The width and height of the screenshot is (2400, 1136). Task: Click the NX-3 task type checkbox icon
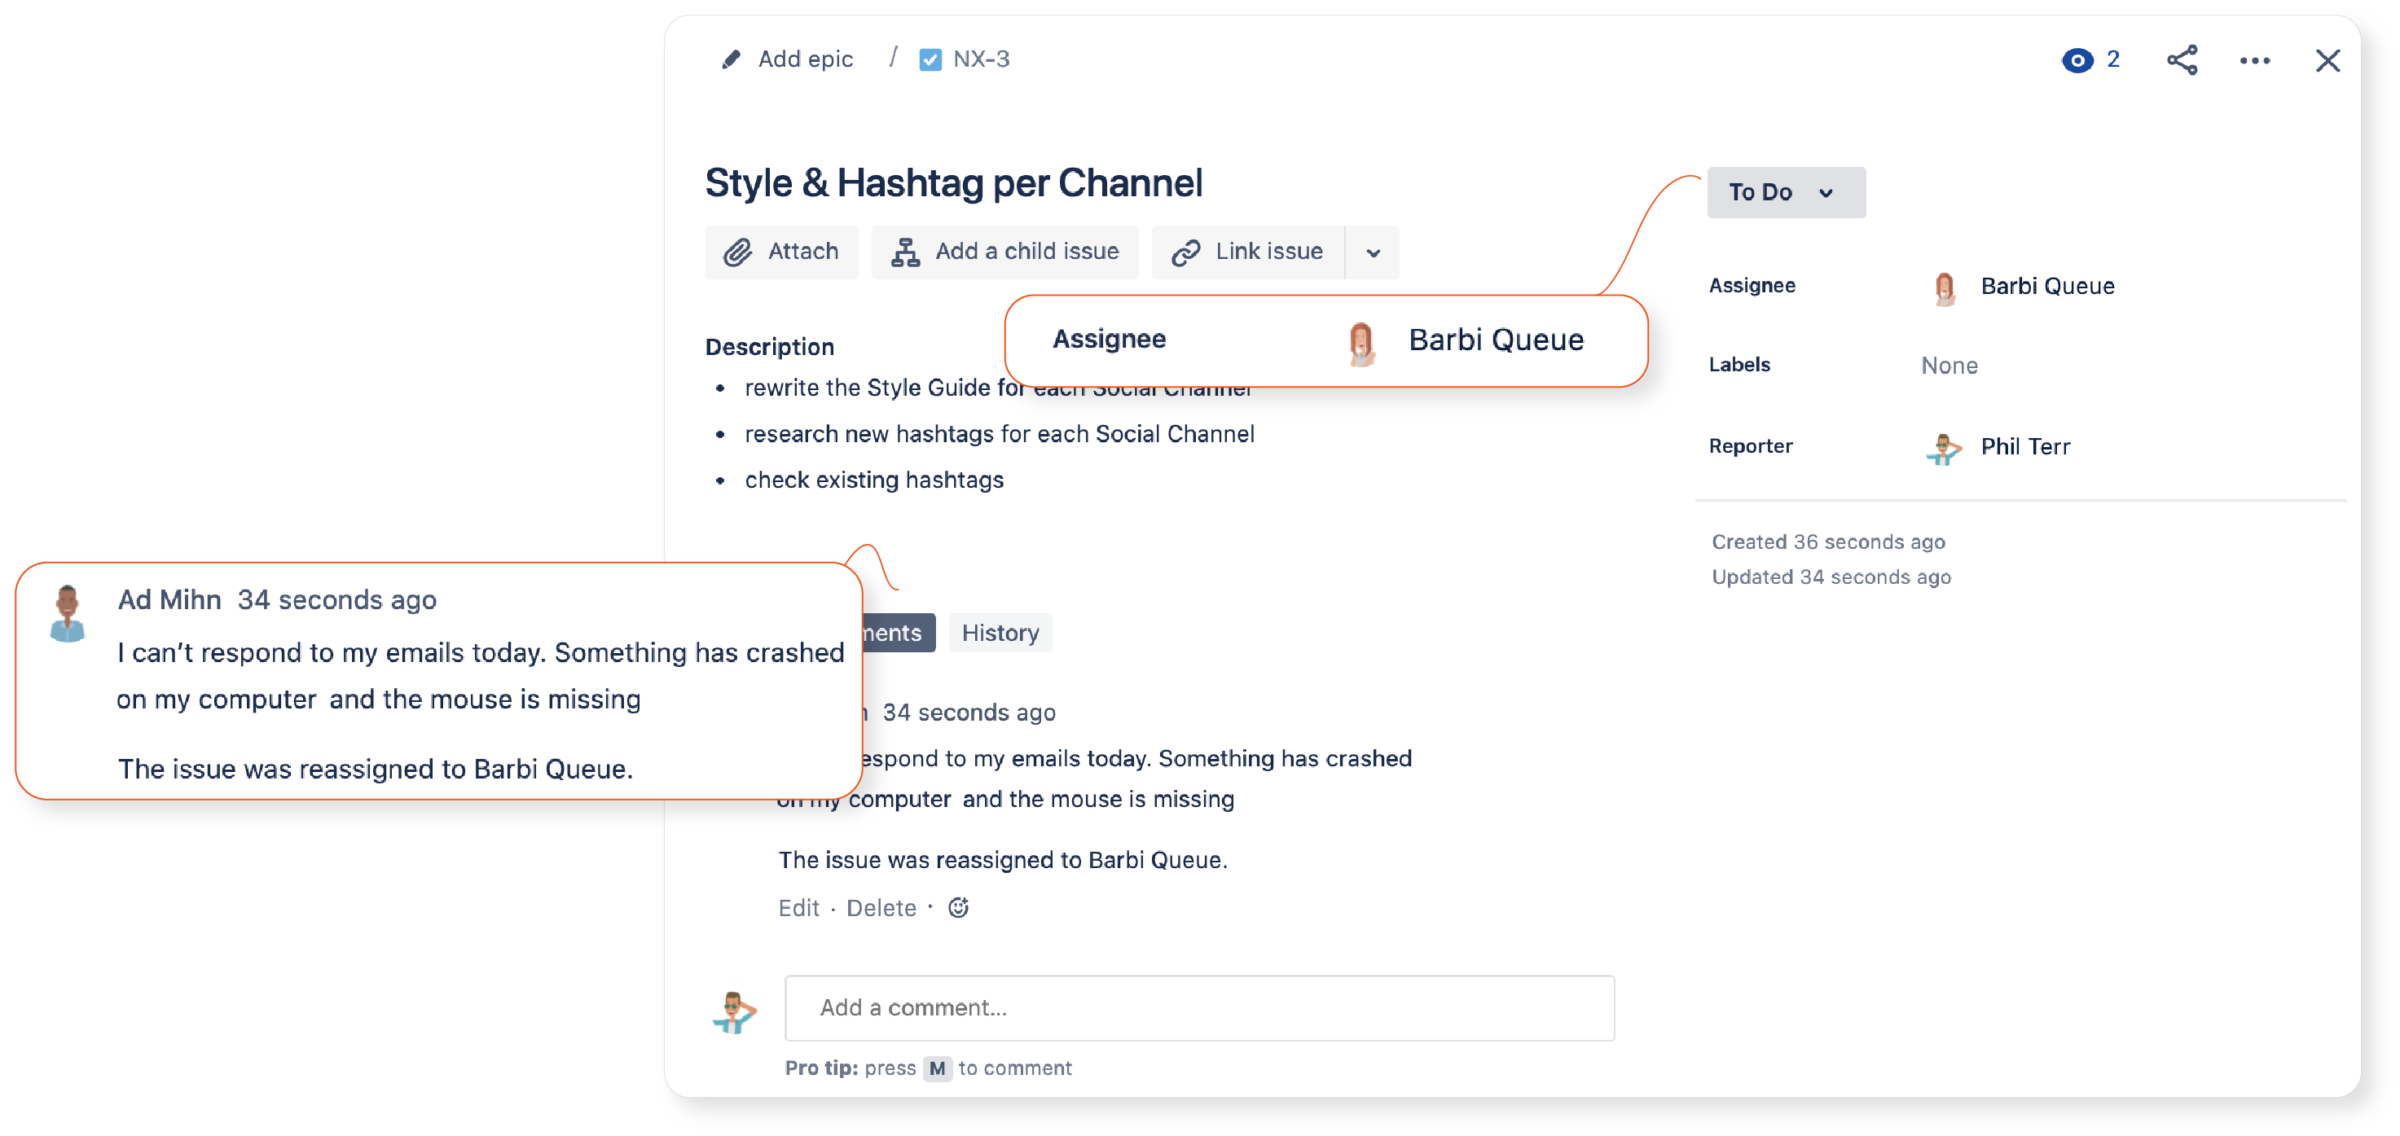930,60
